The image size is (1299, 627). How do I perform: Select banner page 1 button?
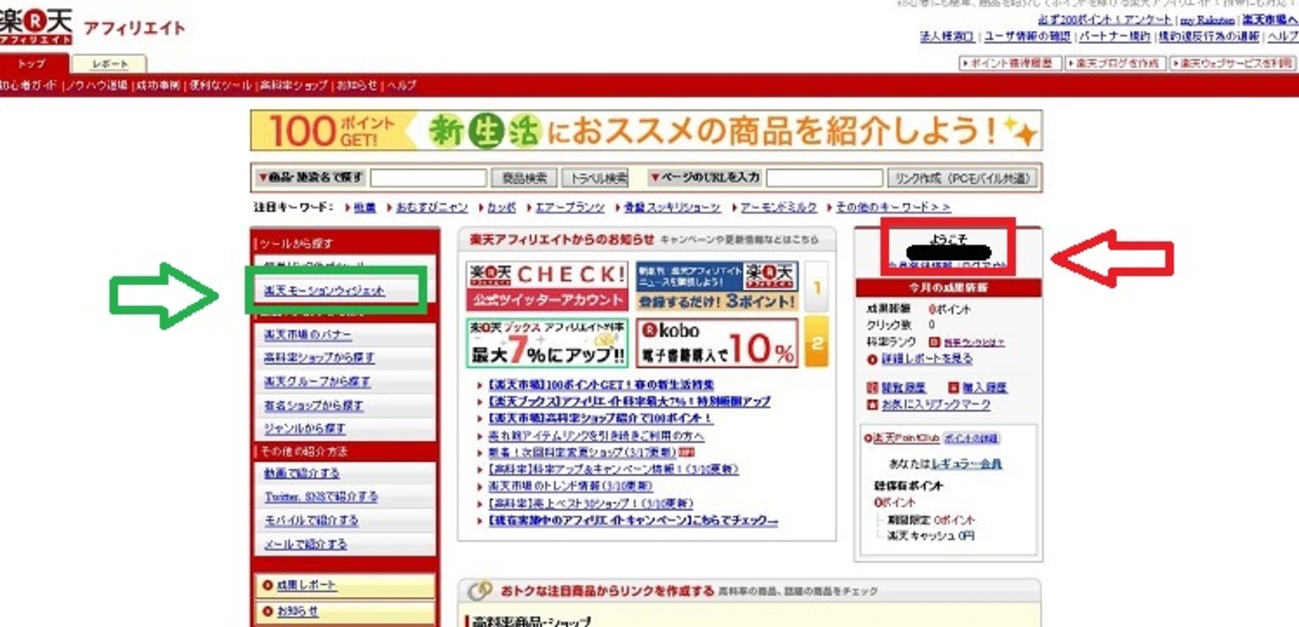click(x=817, y=288)
